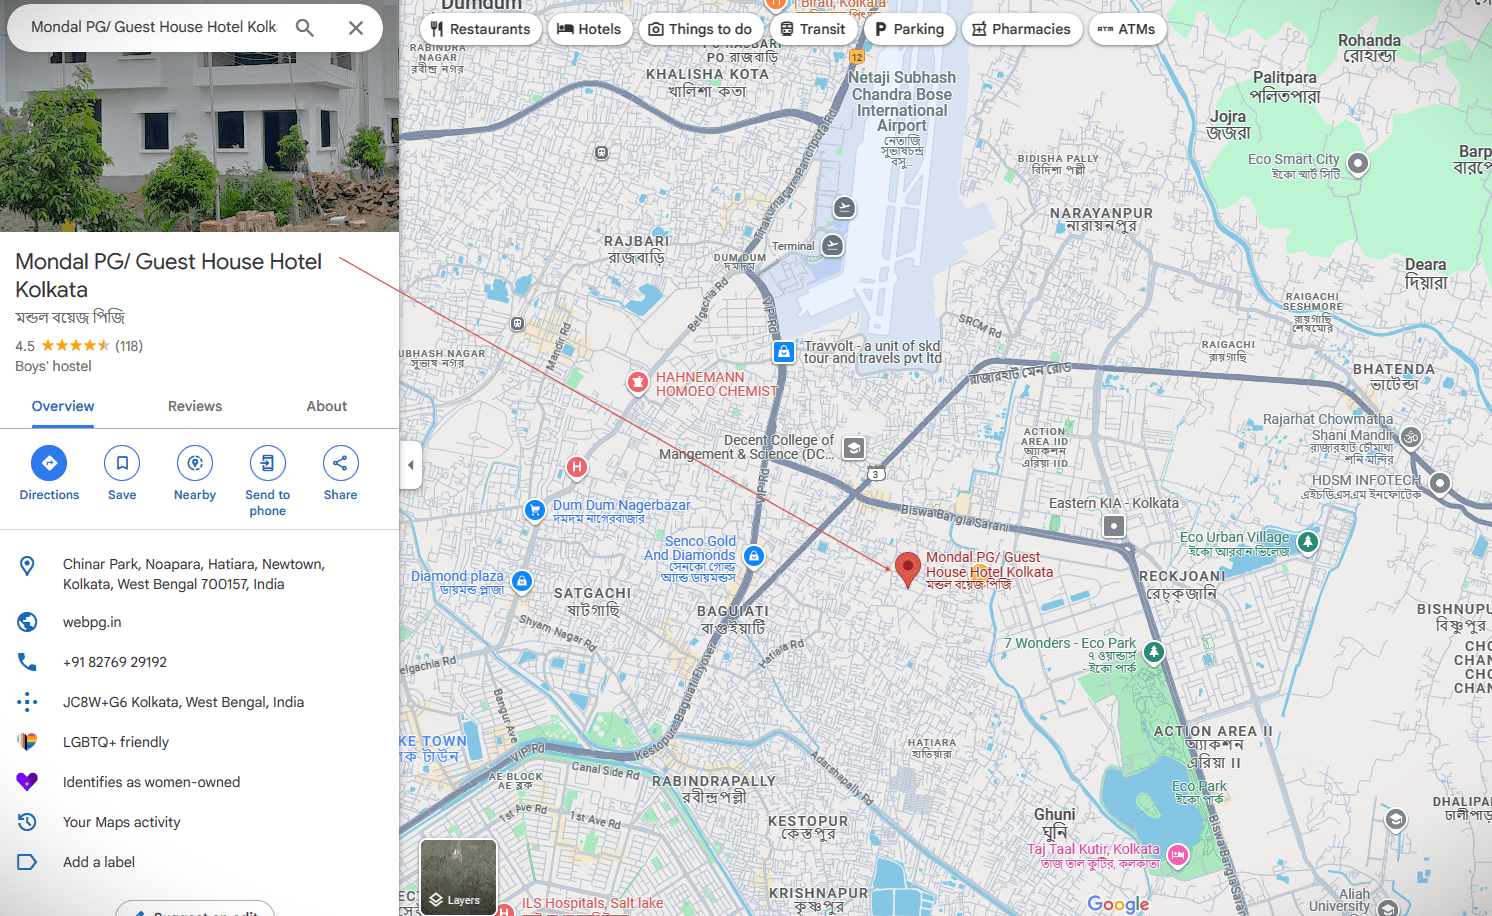Copy the plus code JC8W+G6 row
Screen dimensions: 1492x916
(x=199, y=702)
